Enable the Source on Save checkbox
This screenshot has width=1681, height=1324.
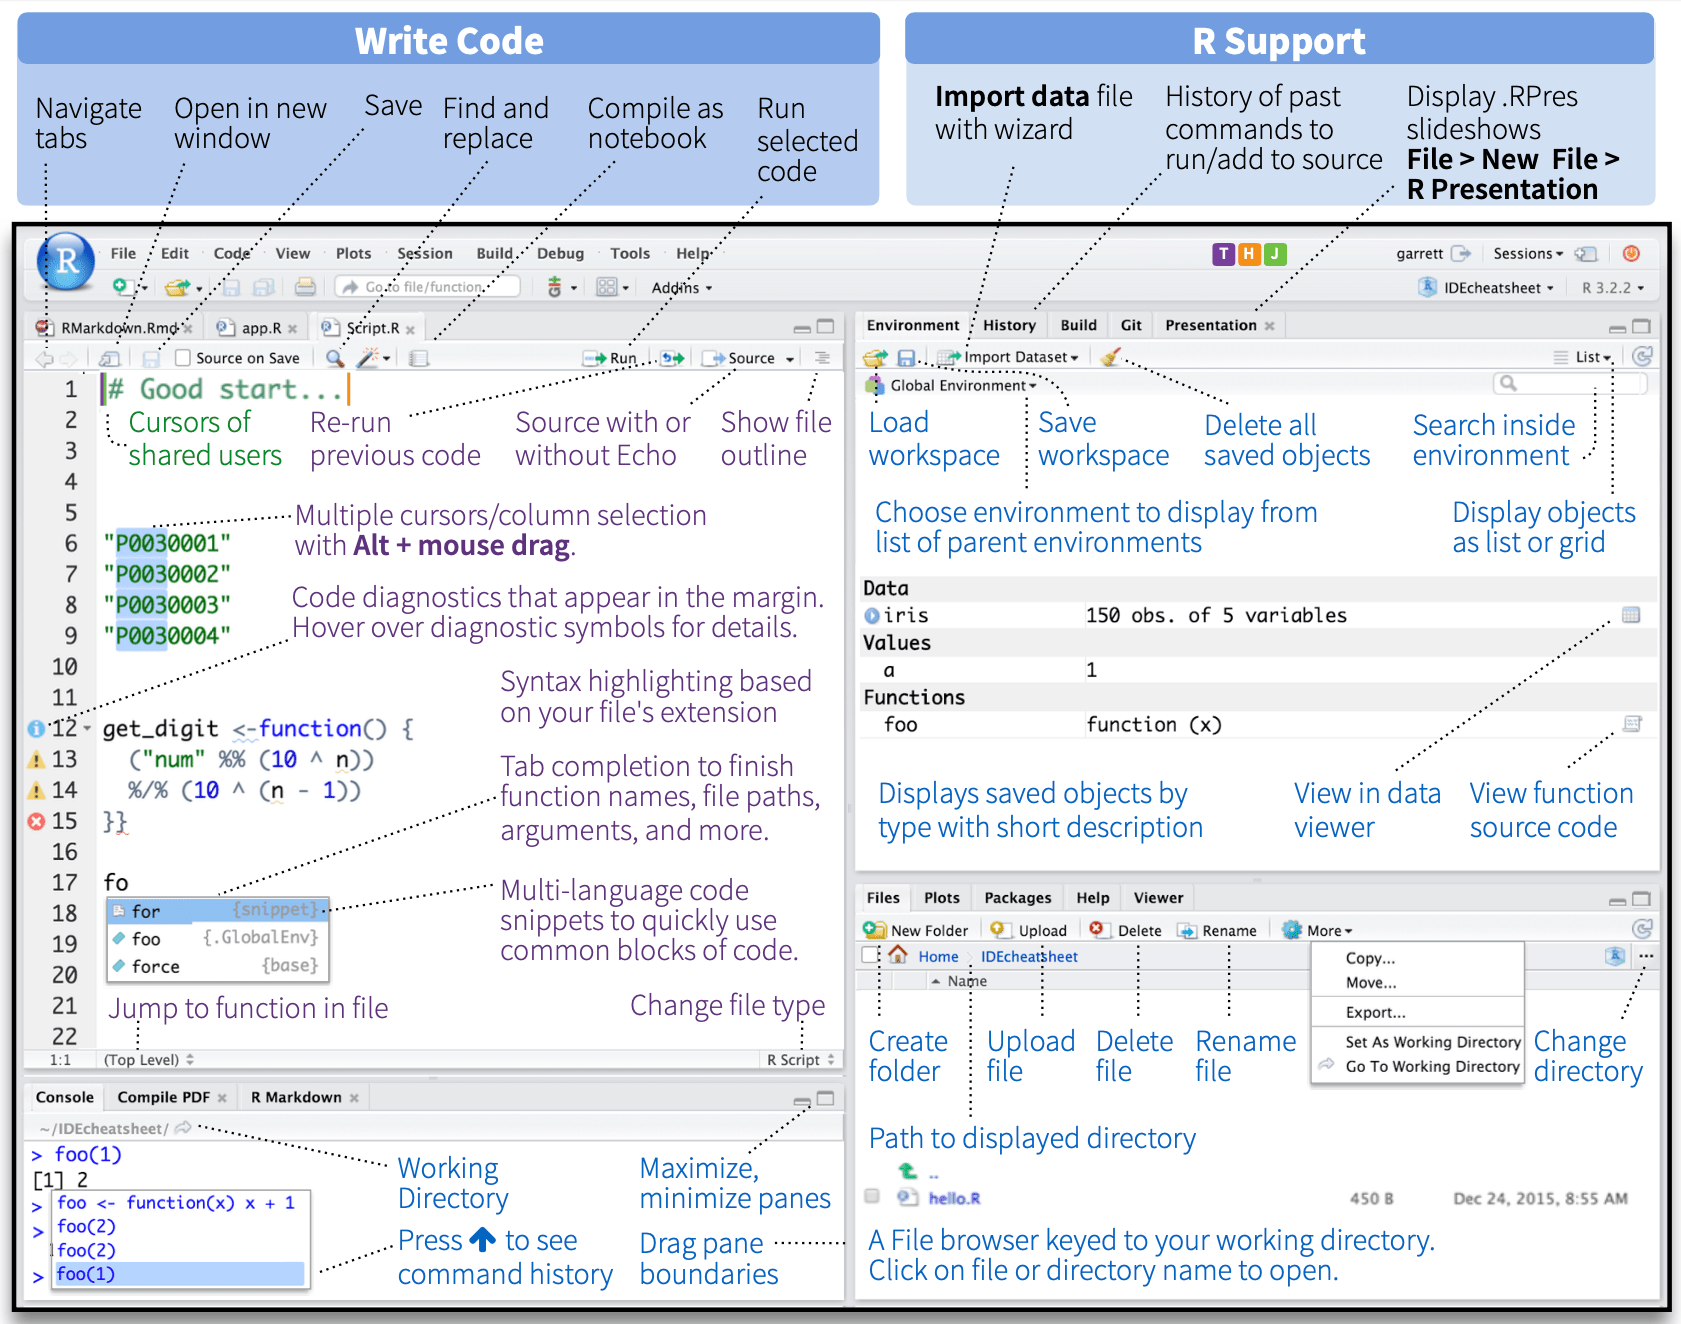183,358
